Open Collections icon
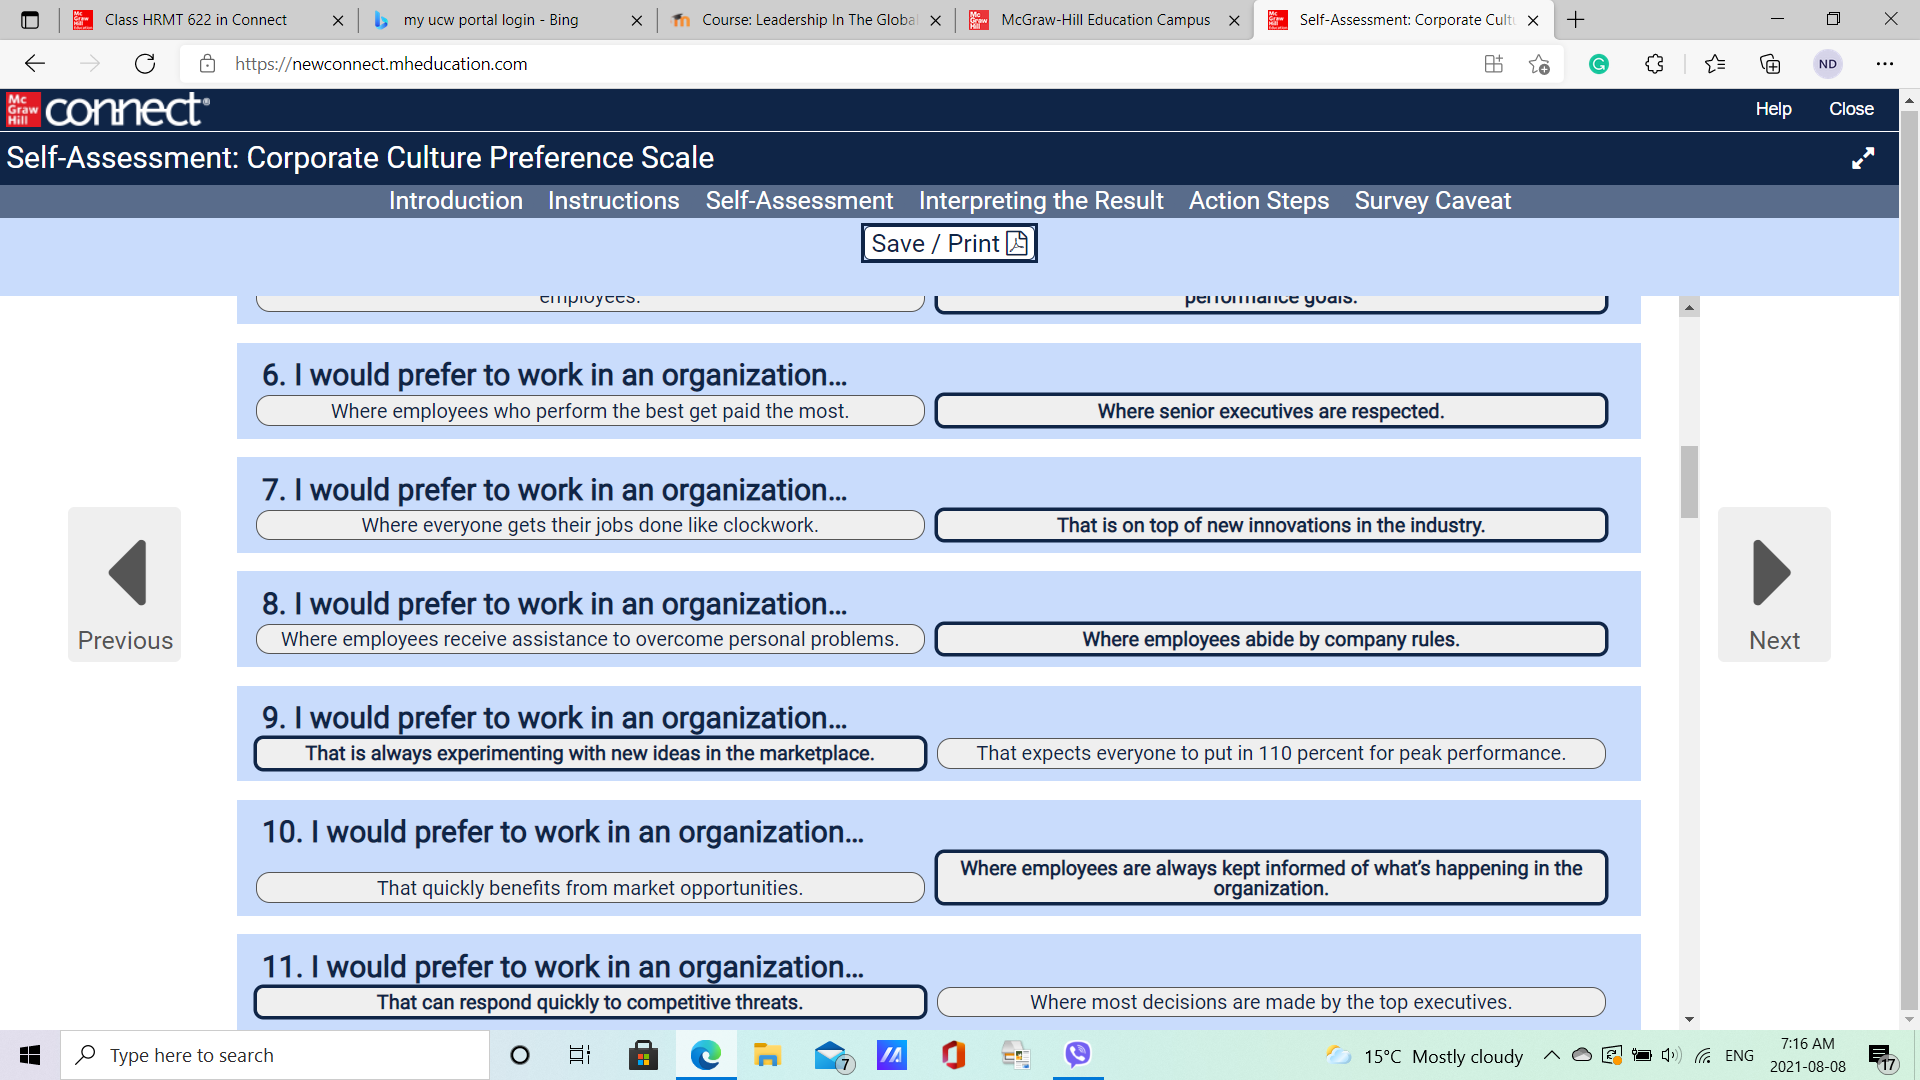 [x=1770, y=64]
